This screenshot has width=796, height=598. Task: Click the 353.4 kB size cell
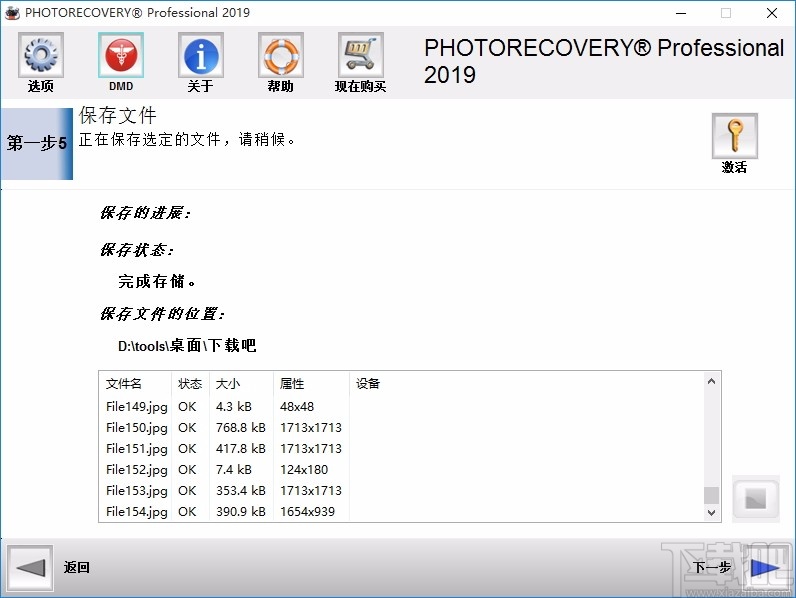pyautogui.click(x=241, y=491)
